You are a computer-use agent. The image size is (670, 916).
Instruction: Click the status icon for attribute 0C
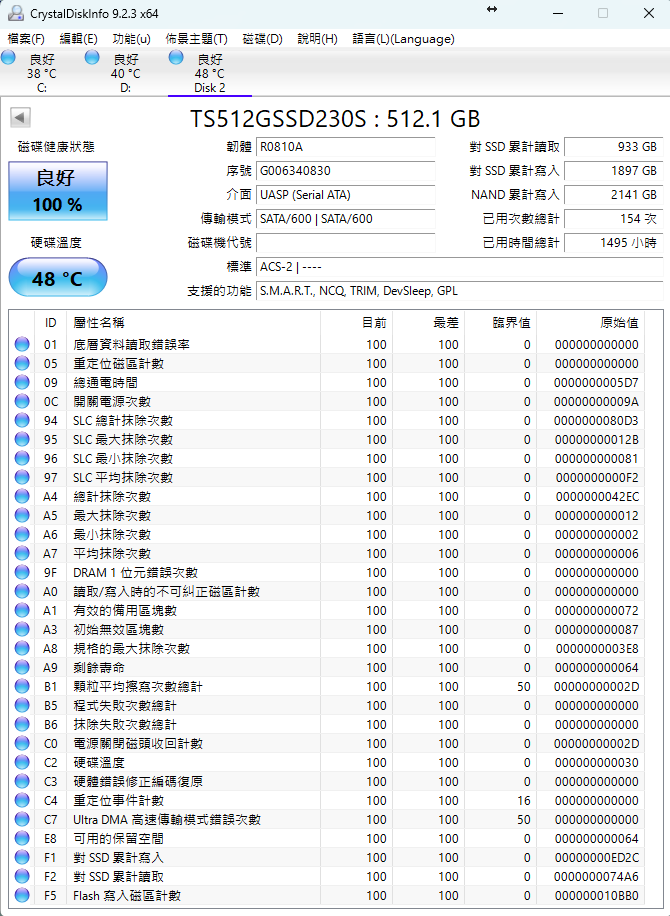point(22,401)
